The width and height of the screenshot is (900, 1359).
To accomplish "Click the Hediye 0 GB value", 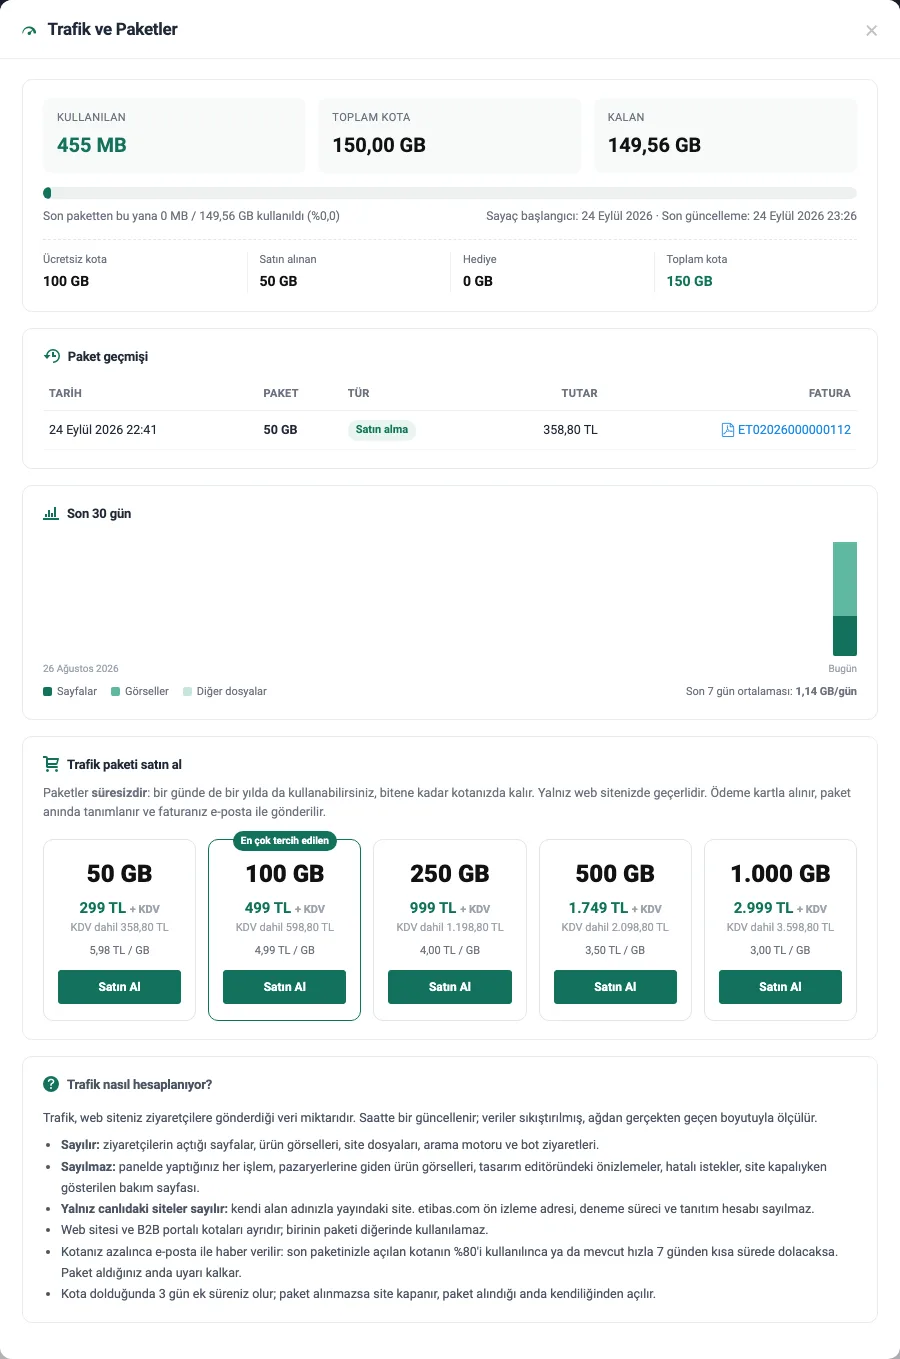I will [x=478, y=281].
